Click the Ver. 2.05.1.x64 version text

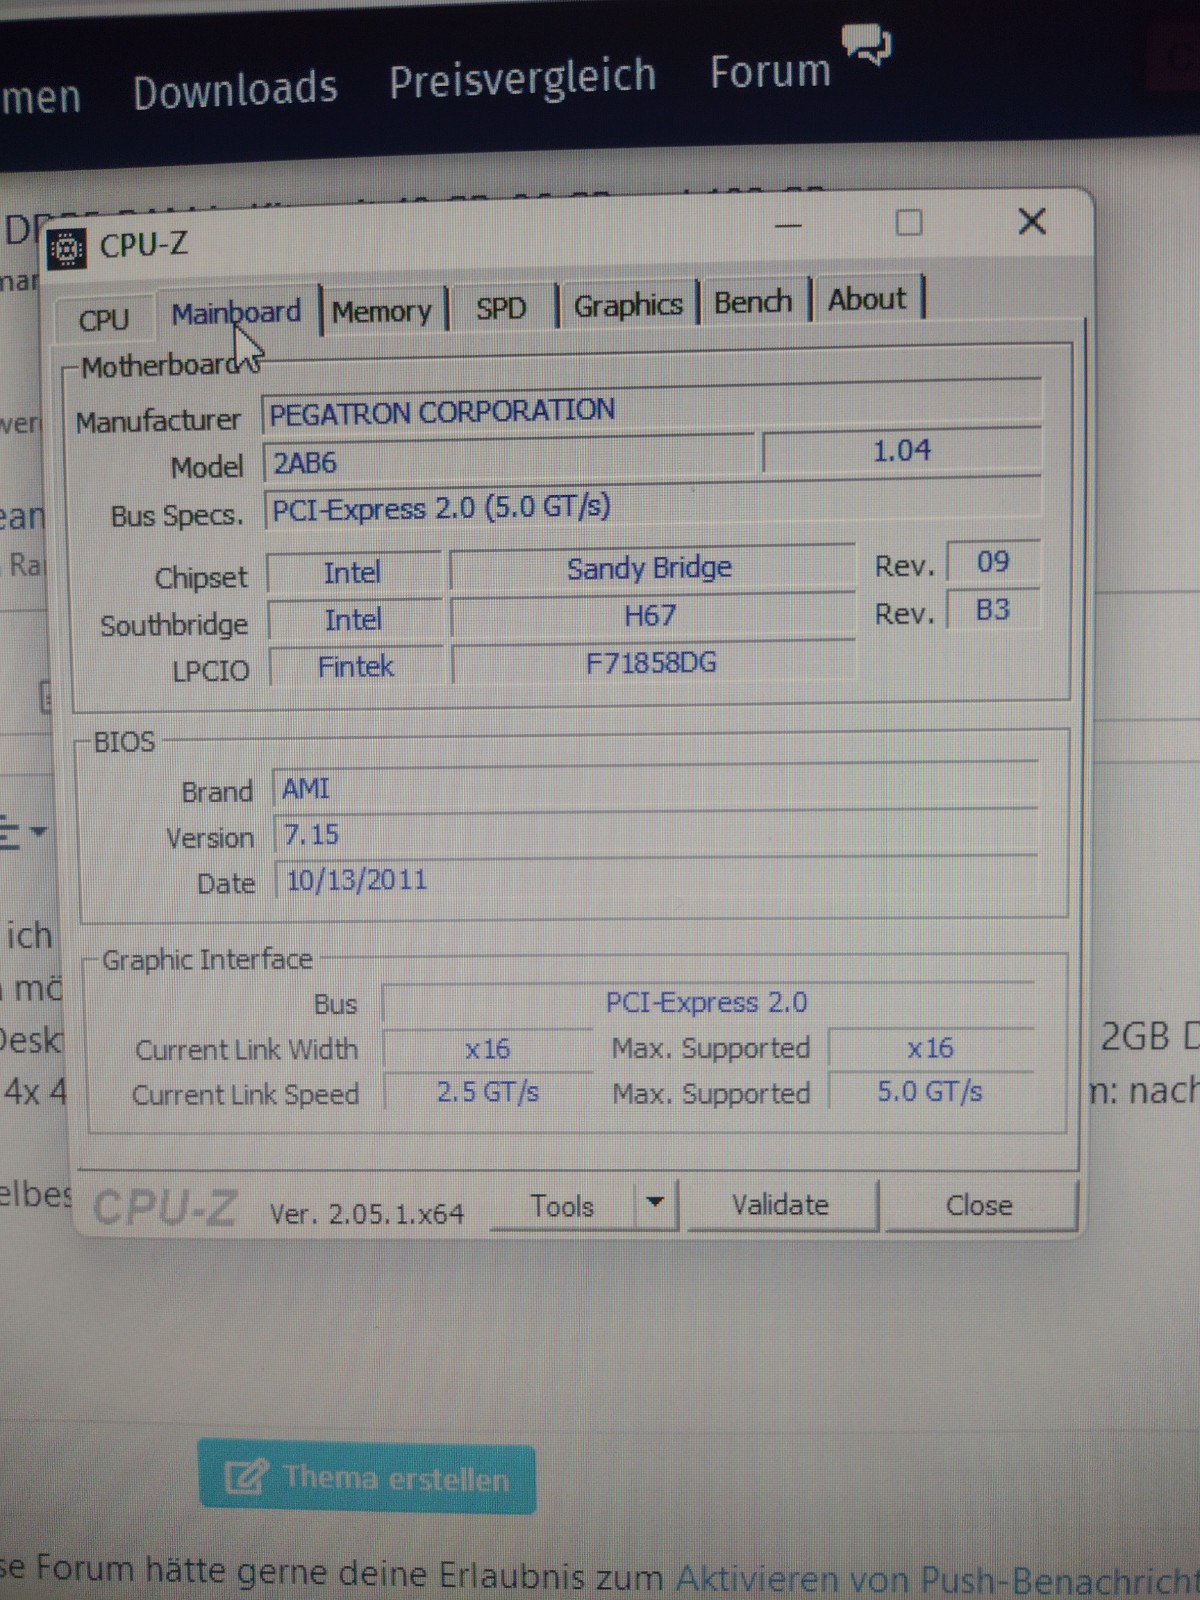click(366, 1213)
